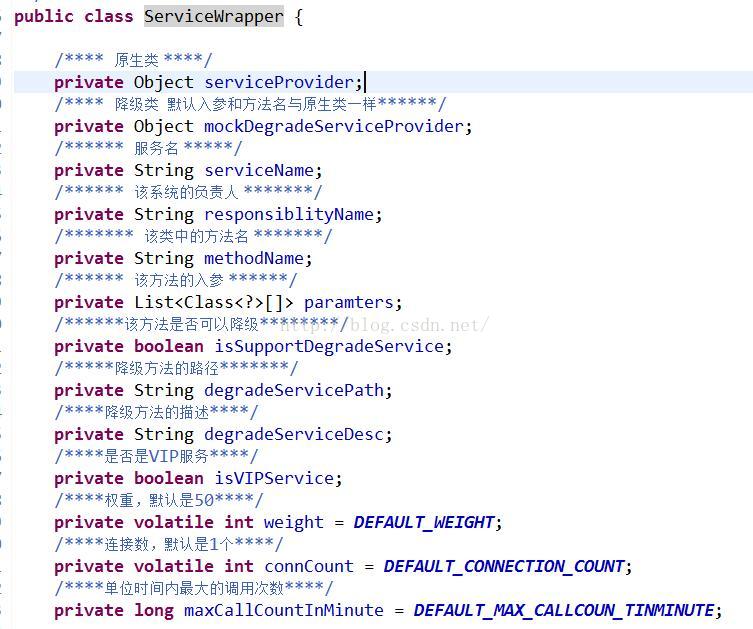Image resolution: width=753 pixels, height=629 pixels.
Task: Click the maxCallCountInMinute variable
Action: coord(284,610)
